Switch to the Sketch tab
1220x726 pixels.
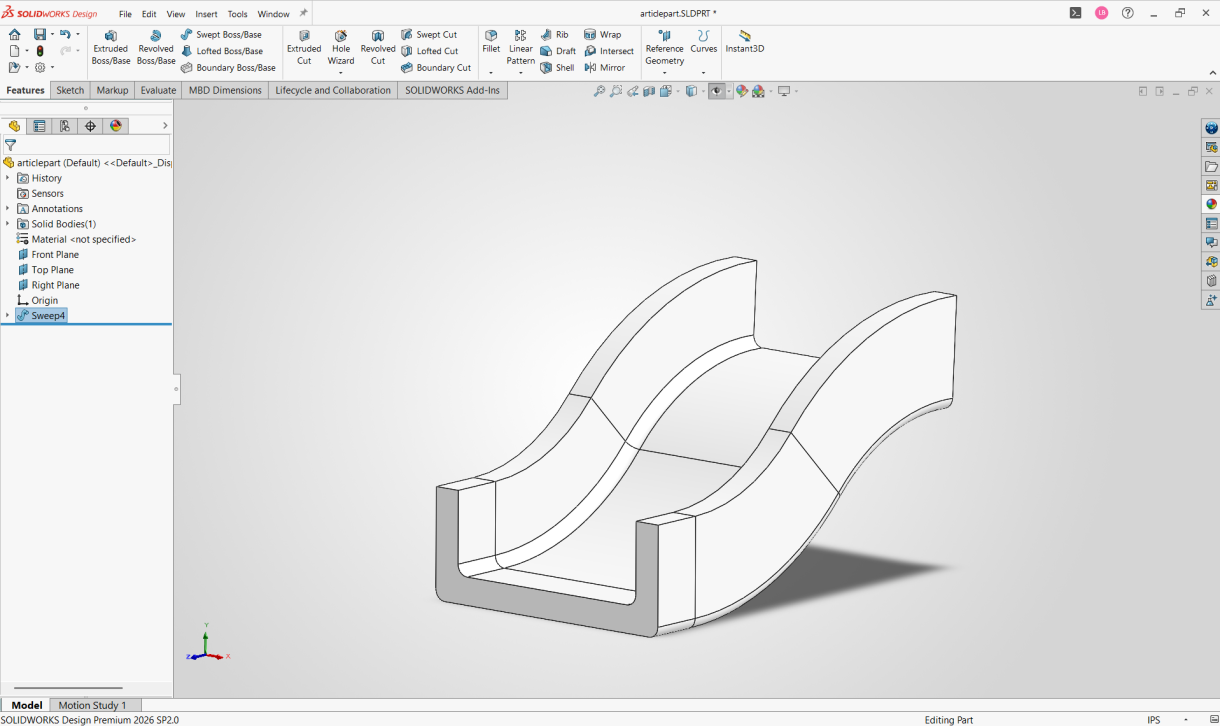(70, 90)
